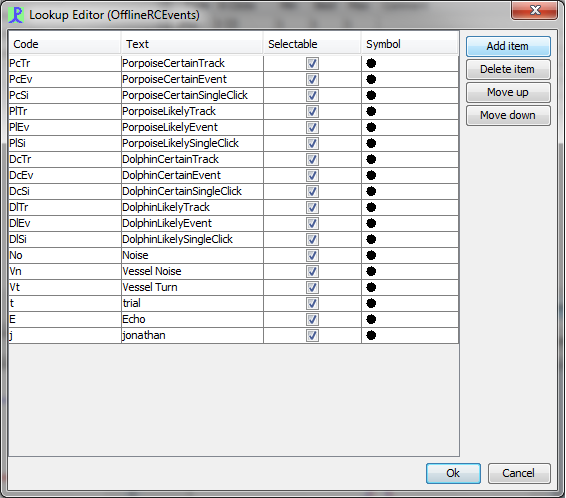Toggle the Vessel Noise selectable checkbox

pos(312,271)
